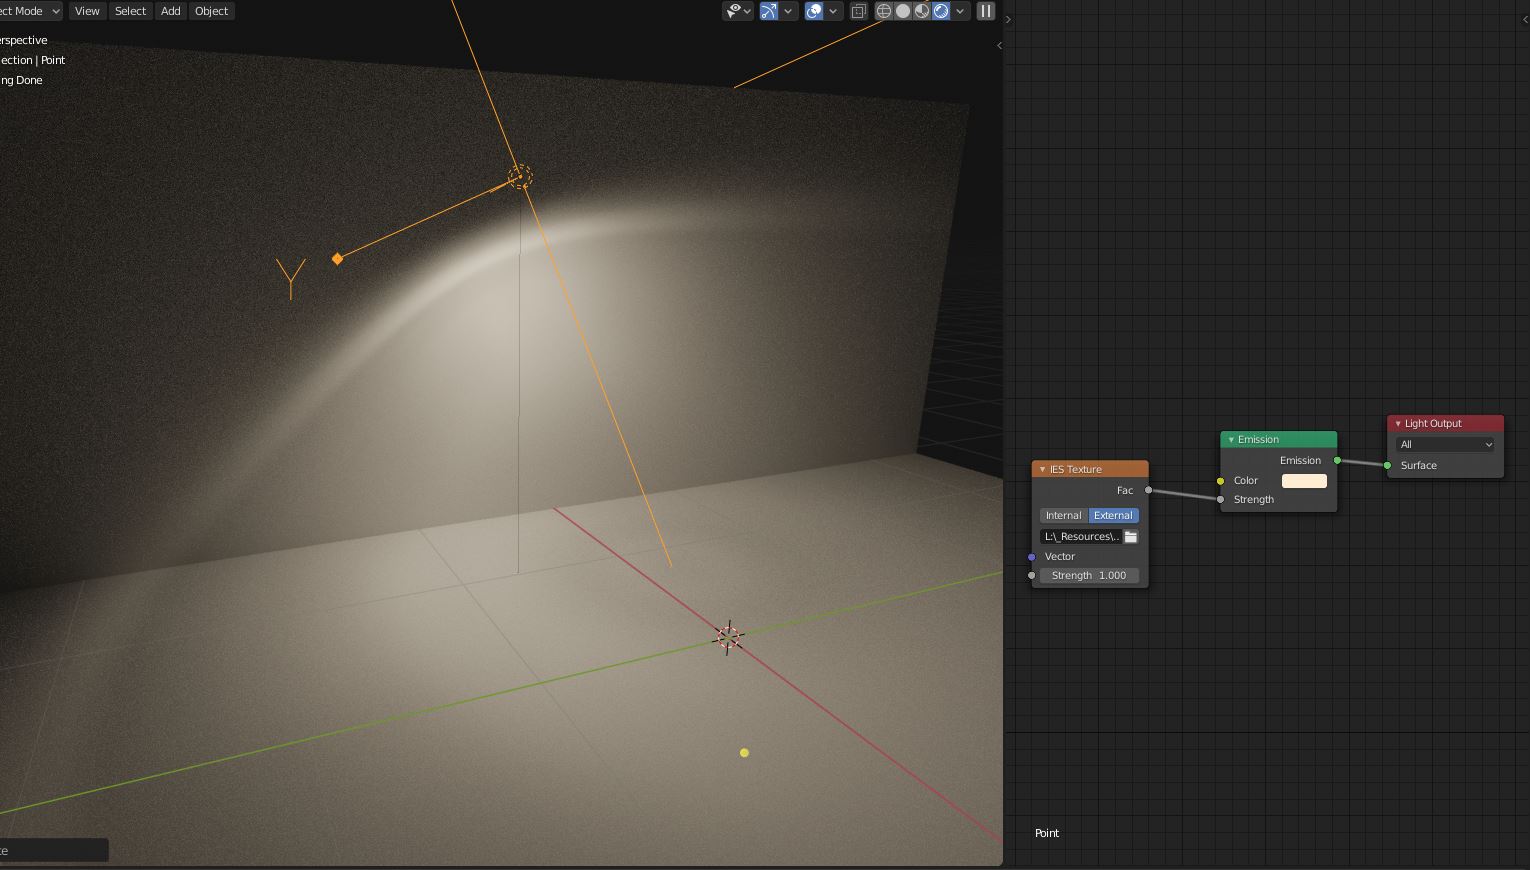Open the Object menu
Screen dimensions: 1530x870
pos(211,11)
